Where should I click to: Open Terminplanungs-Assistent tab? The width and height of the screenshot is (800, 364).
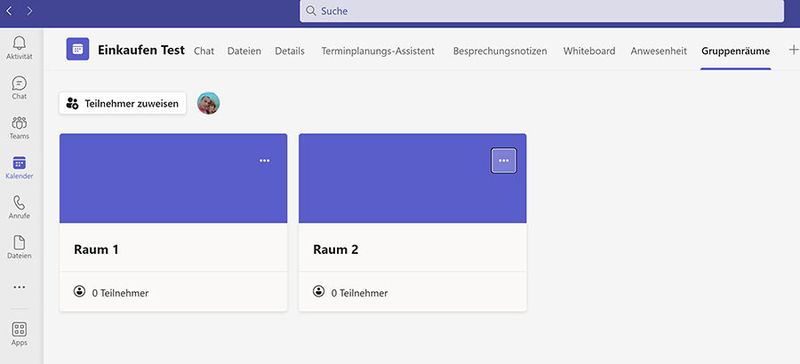(378, 51)
